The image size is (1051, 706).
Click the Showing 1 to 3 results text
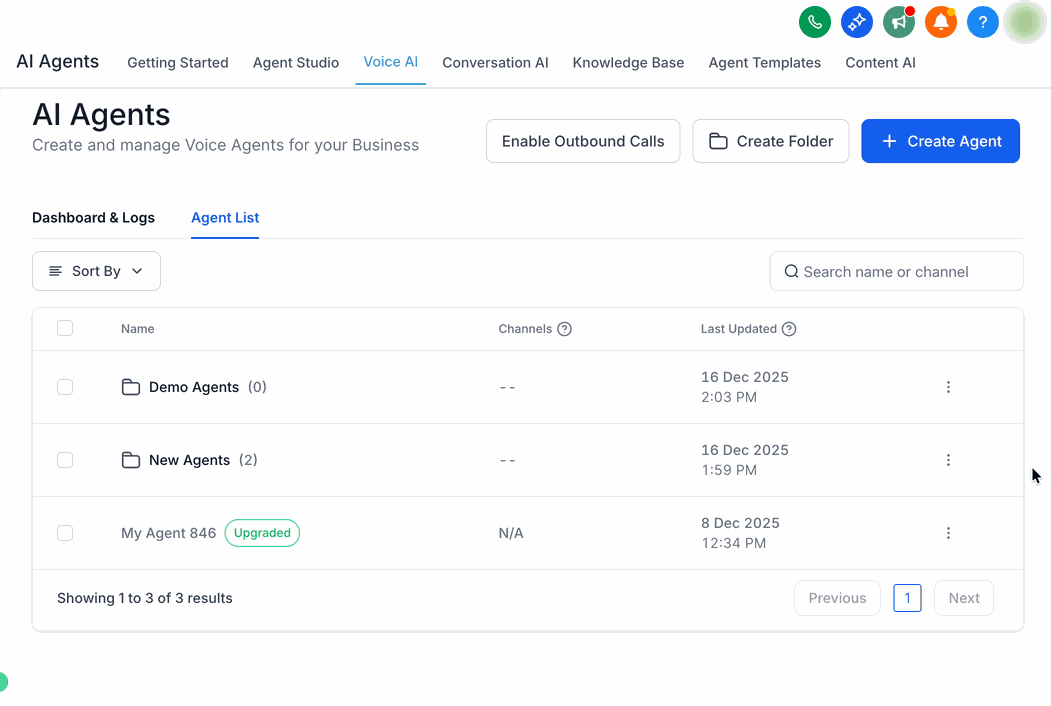145,598
